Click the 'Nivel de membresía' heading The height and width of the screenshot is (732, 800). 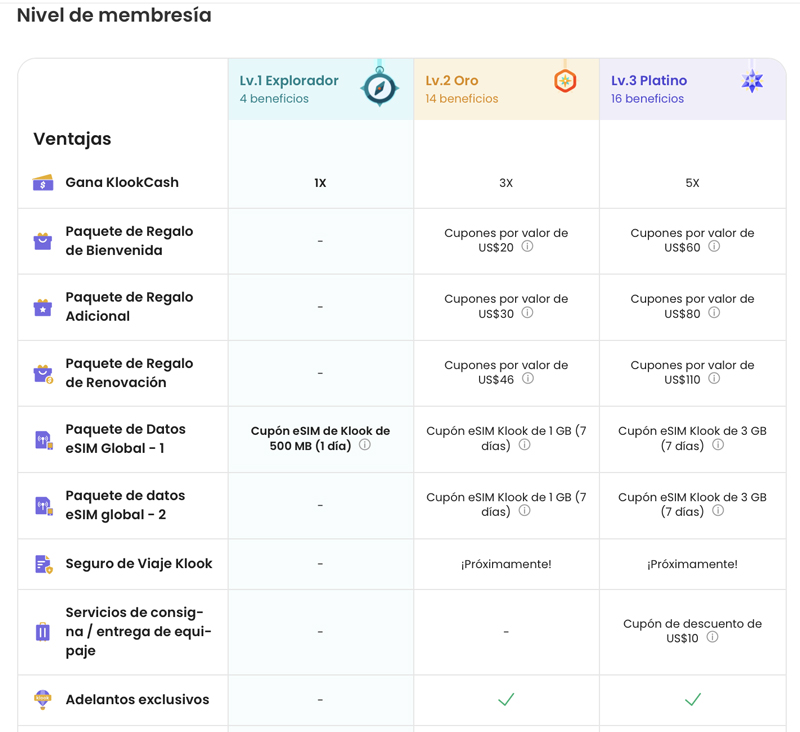pos(114,15)
